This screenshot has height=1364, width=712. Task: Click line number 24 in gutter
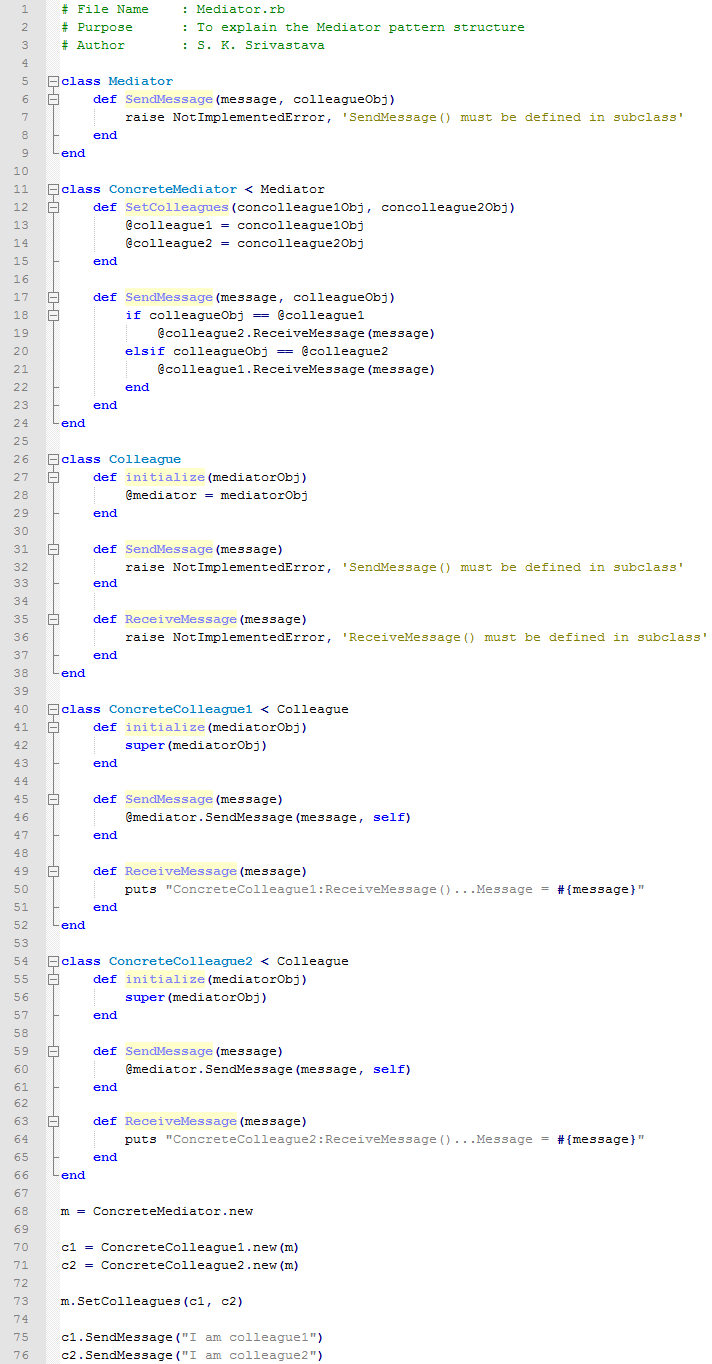pos(22,423)
